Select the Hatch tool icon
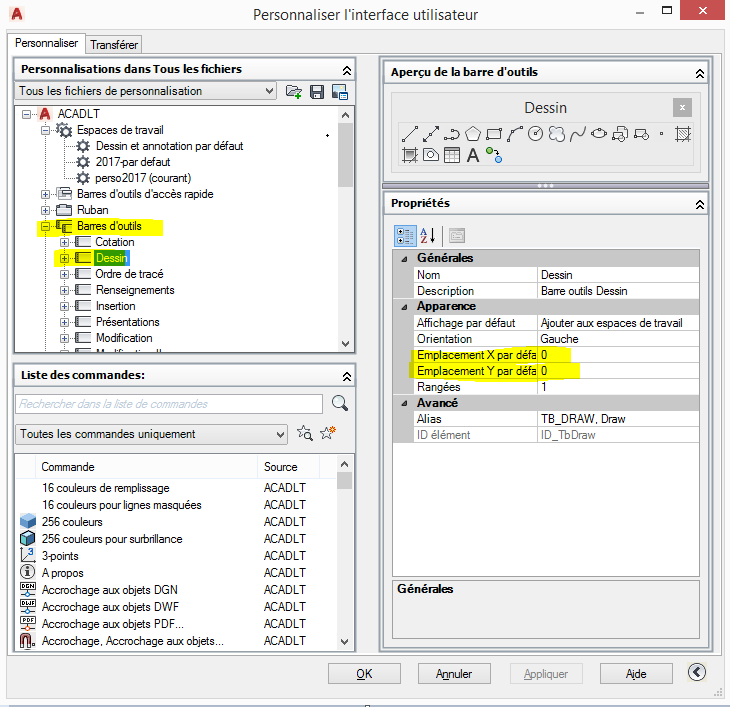 683,134
